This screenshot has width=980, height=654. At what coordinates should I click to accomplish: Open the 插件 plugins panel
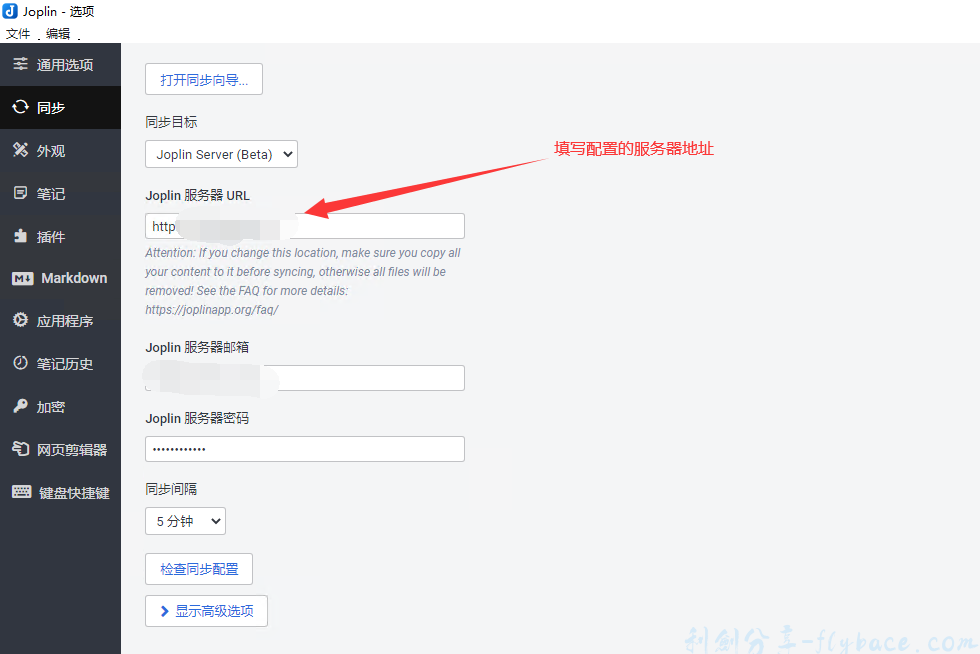(x=60, y=236)
